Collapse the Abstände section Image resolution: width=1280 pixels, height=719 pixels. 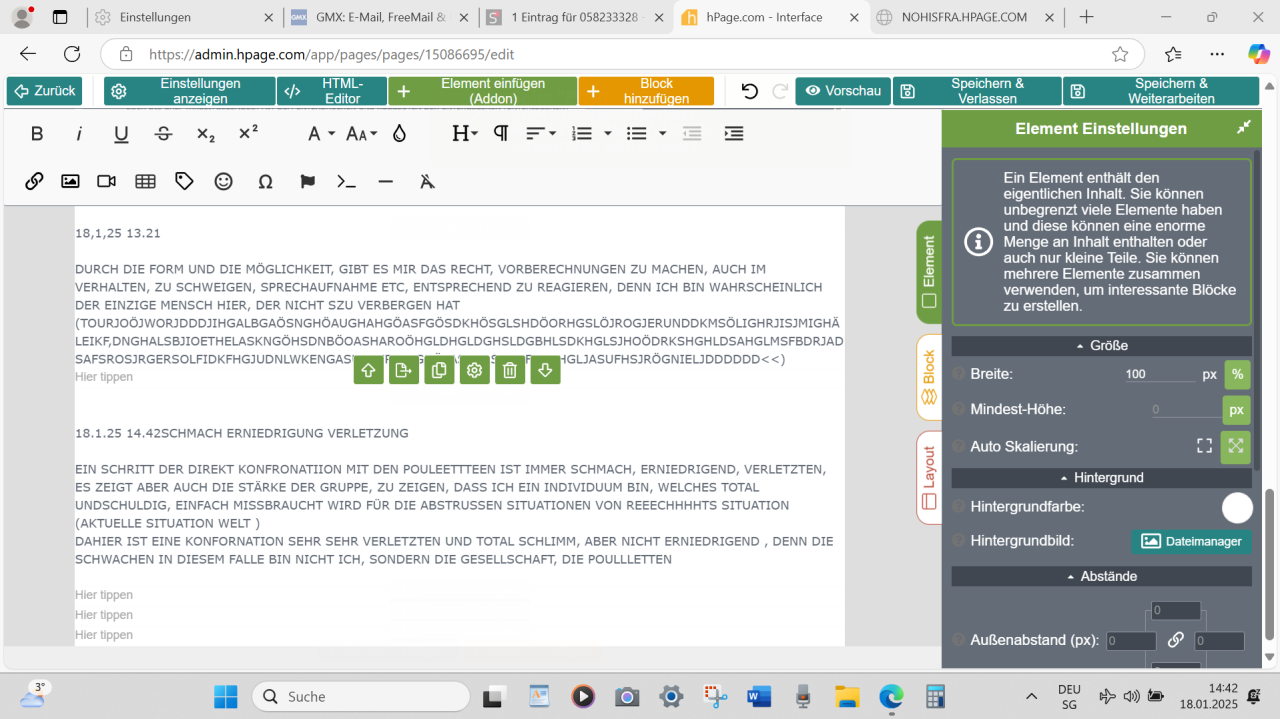coord(1102,577)
